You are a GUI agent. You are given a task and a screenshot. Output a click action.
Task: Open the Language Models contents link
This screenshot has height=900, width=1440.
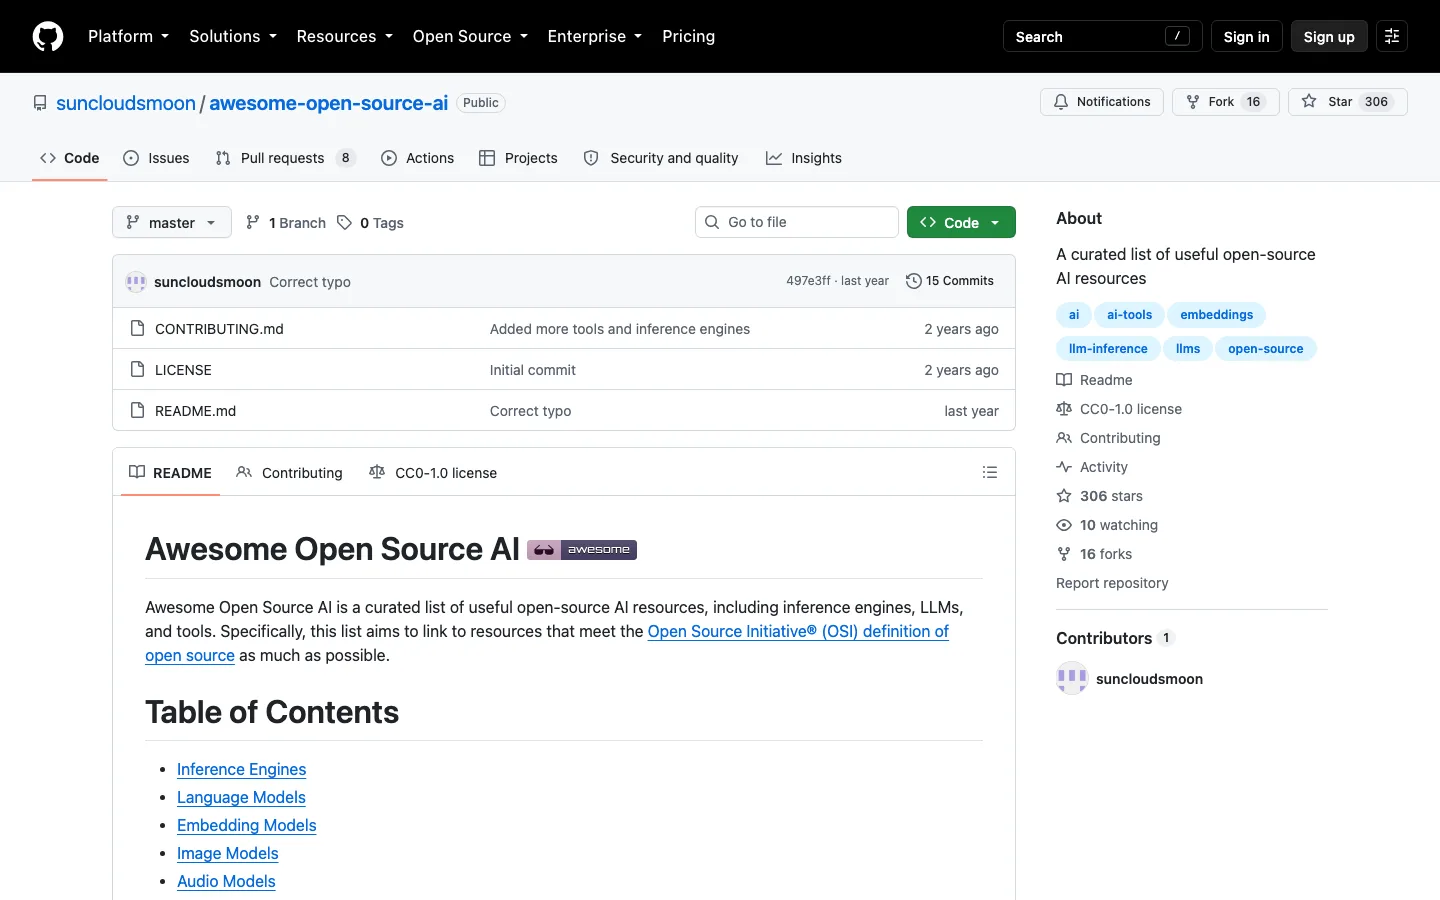tap(241, 797)
